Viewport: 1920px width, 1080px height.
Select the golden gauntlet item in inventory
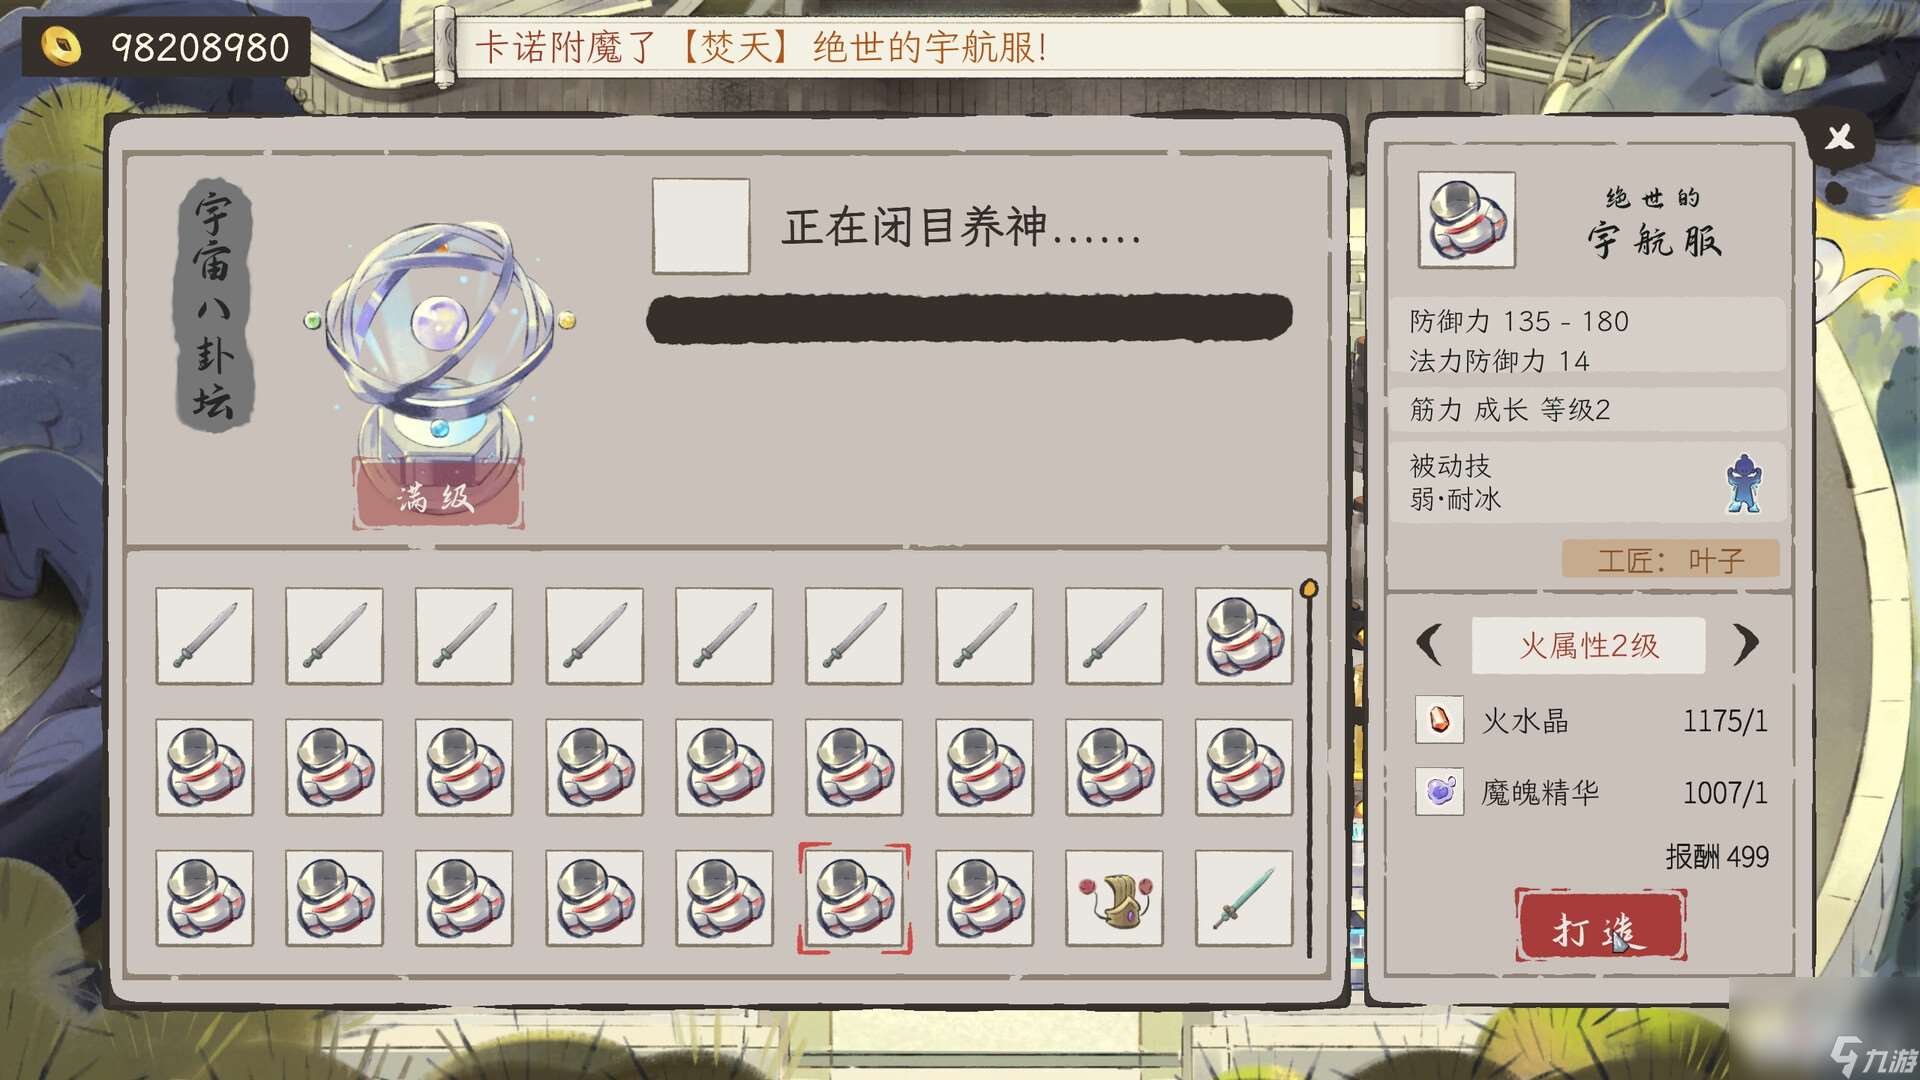1114,898
